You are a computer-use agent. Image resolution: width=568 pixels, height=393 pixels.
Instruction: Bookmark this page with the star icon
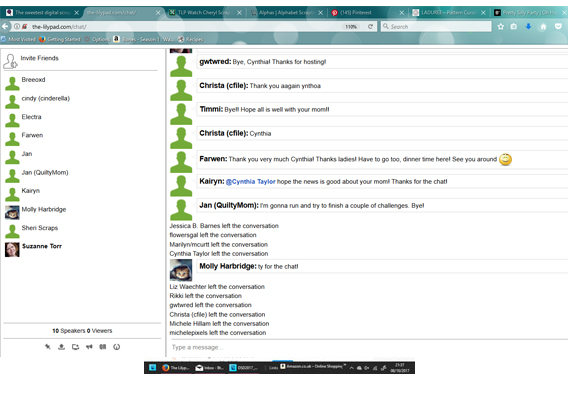[x=501, y=26]
